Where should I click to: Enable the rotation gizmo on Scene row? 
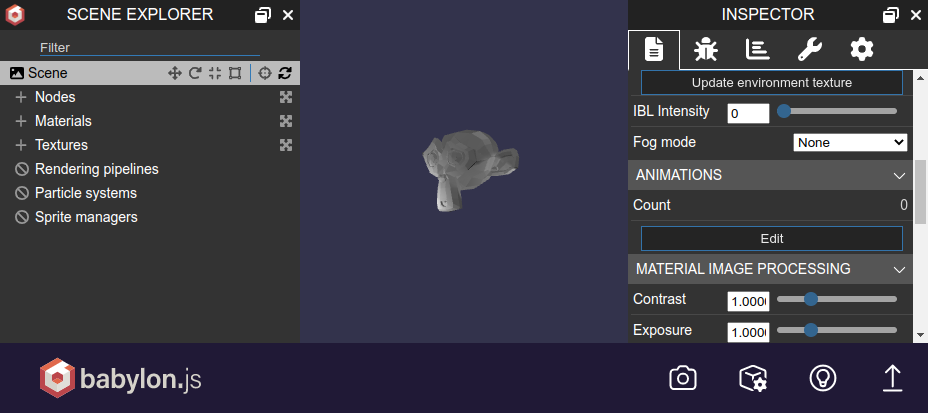[x=195, y=73]
